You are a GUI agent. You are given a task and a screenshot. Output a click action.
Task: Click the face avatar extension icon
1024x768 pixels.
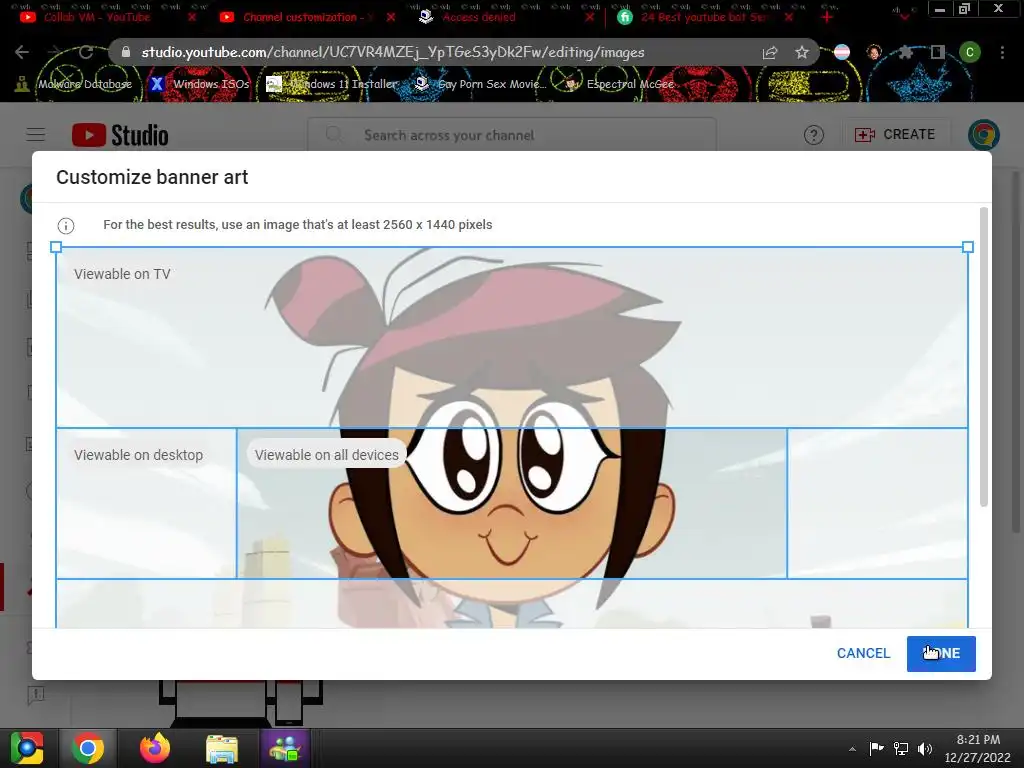click(874, 52)
